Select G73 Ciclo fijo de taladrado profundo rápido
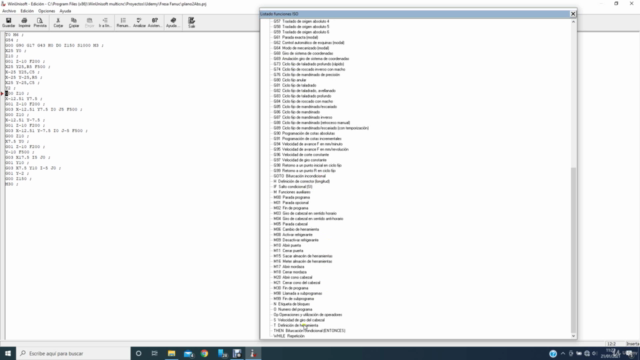 pyautogui.click(x=309, y=64)
